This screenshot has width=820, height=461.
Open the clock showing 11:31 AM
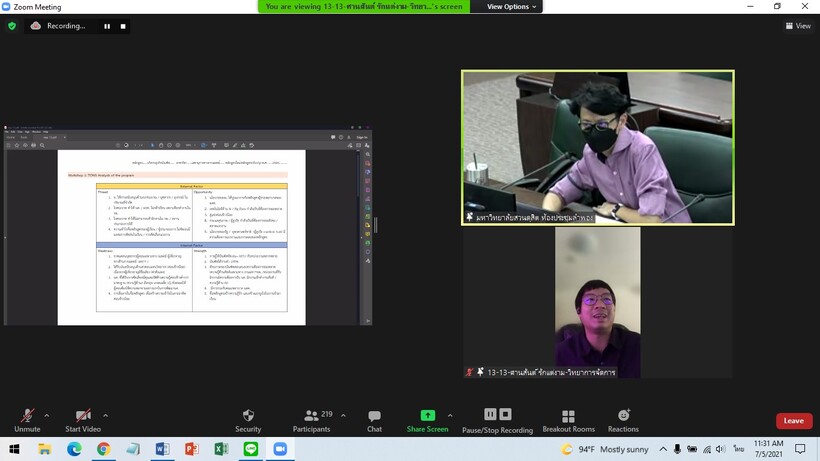tap(769, 449)
